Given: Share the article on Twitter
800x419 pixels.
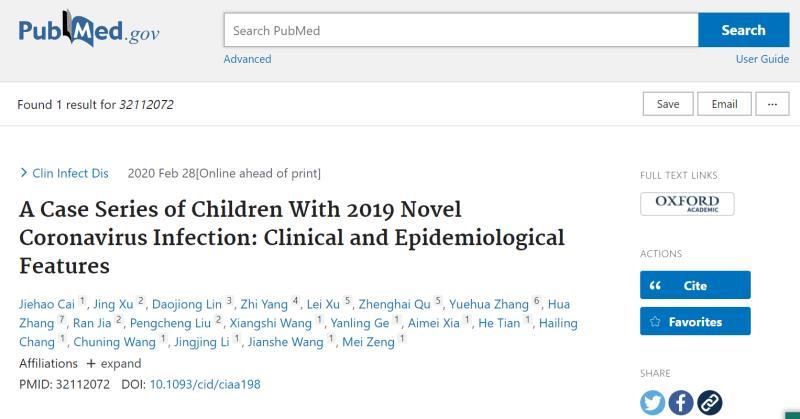Looking at the screenshot, I should (x=653, y=403).
